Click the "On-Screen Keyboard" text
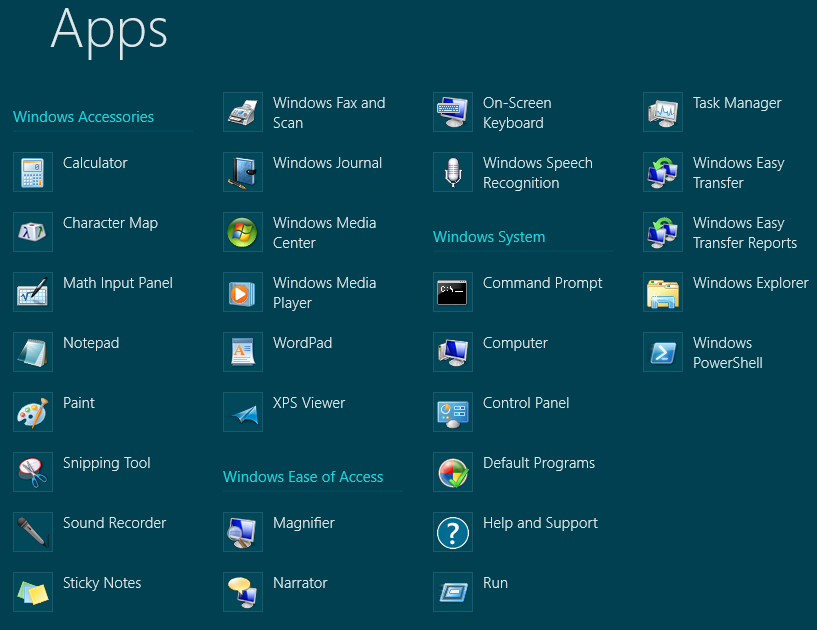Image resolution: width=817 pixels, height=630 pixels. pos(517,113)
